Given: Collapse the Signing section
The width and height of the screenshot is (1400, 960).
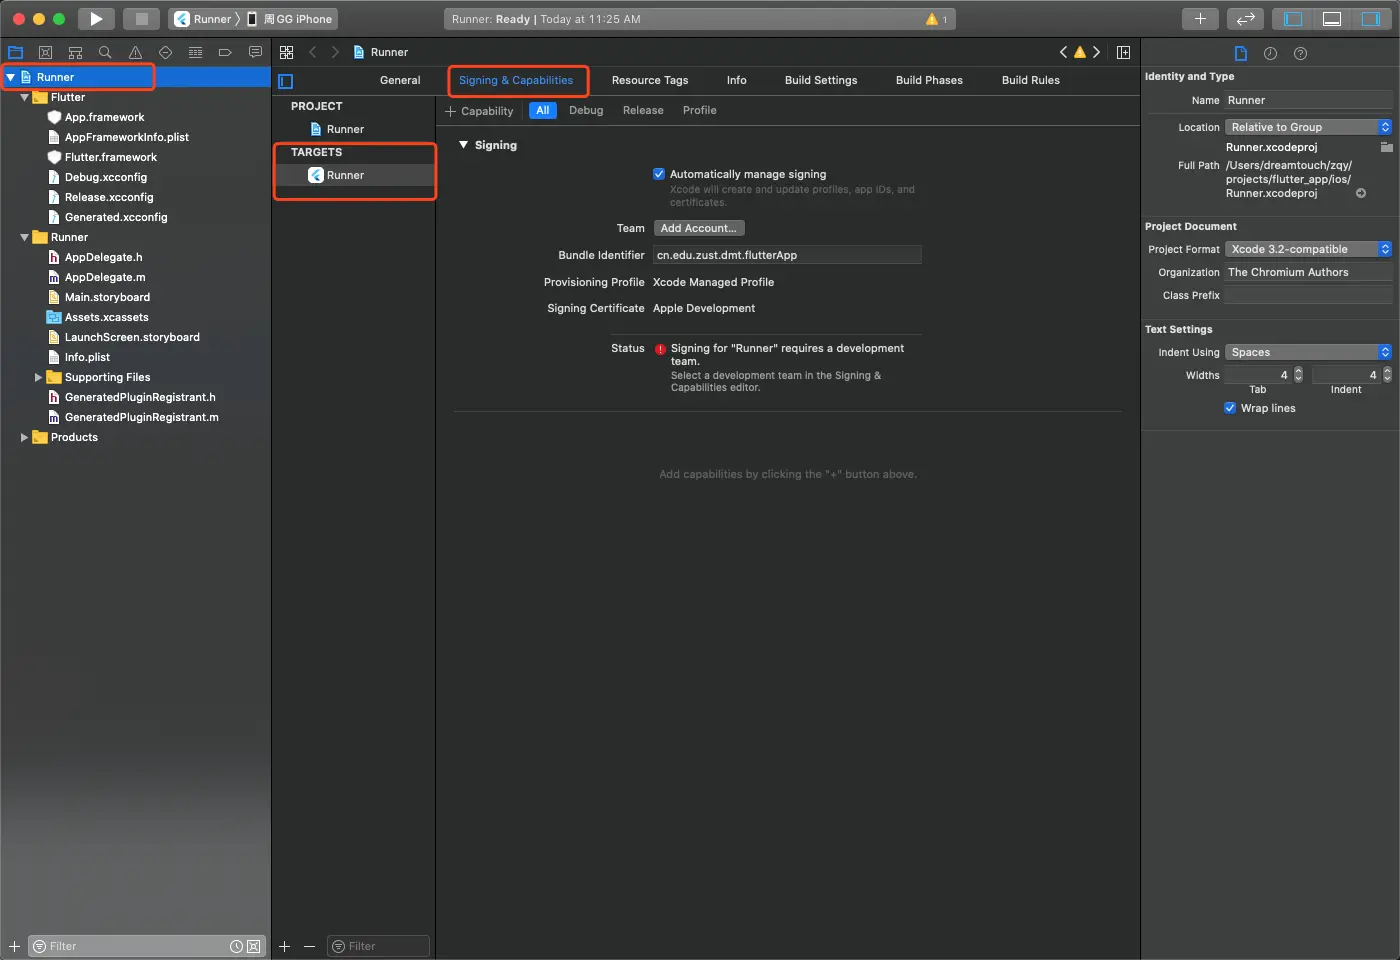Looking at the screenshot, I should click(x=463, y=145).
